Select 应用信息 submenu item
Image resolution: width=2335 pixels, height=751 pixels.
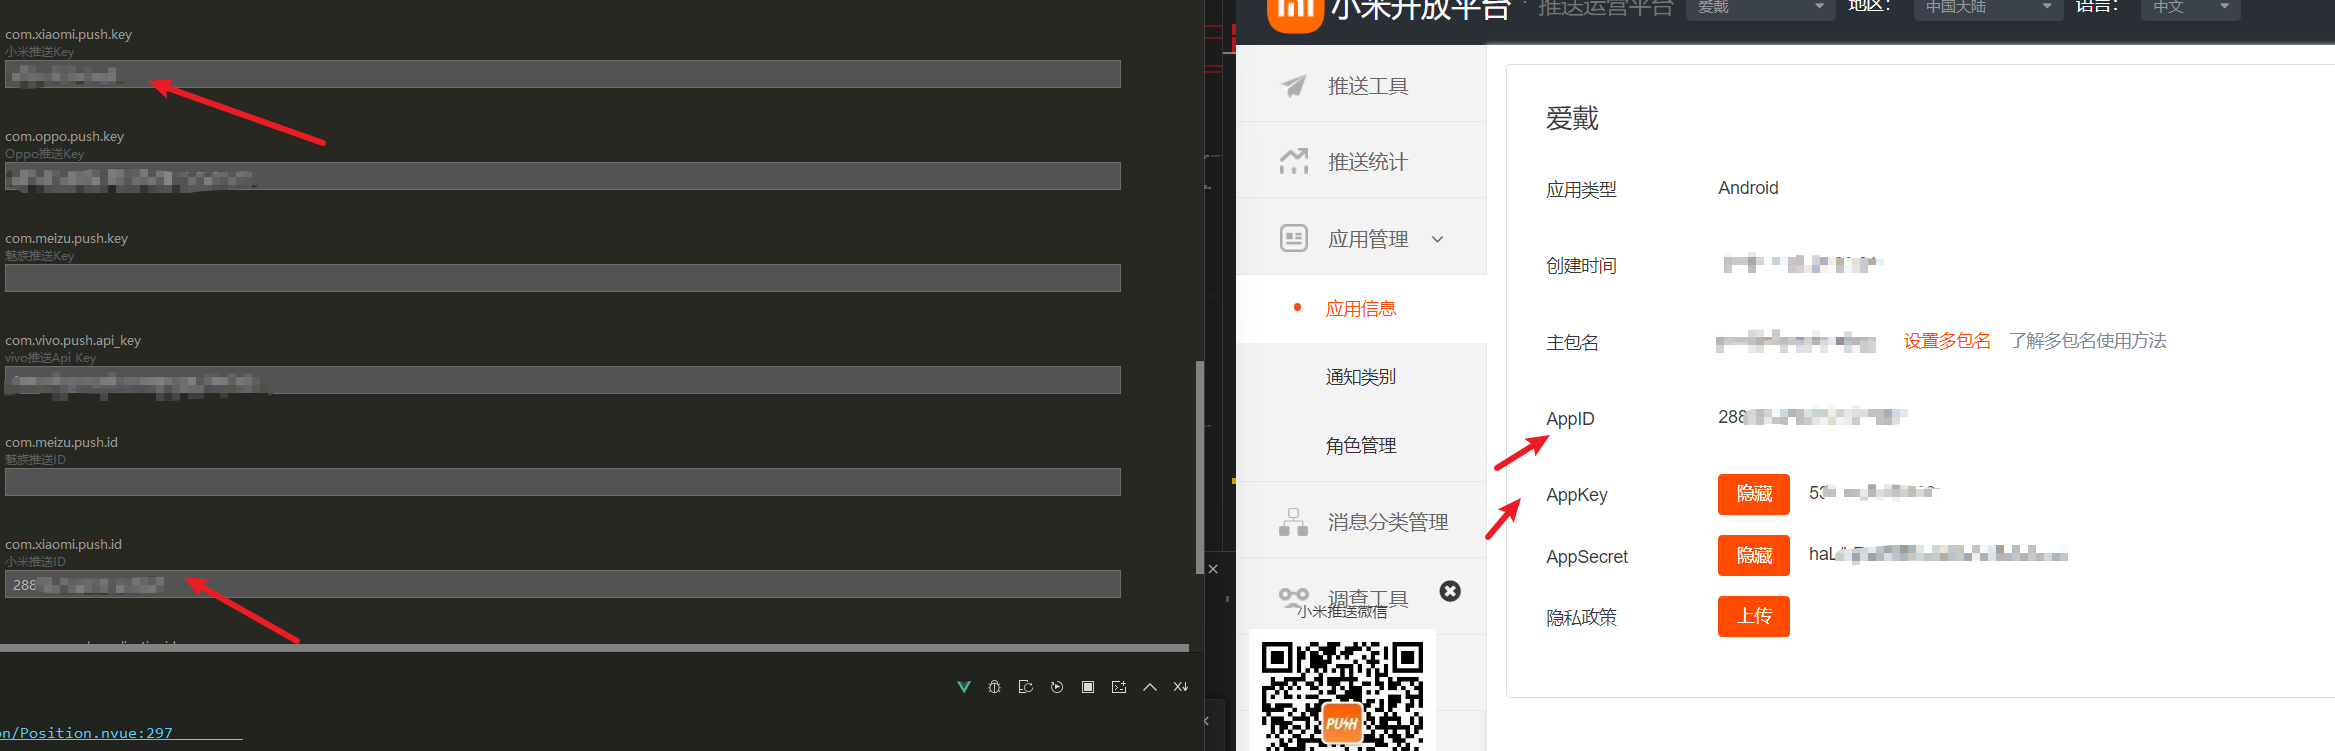1361,309
